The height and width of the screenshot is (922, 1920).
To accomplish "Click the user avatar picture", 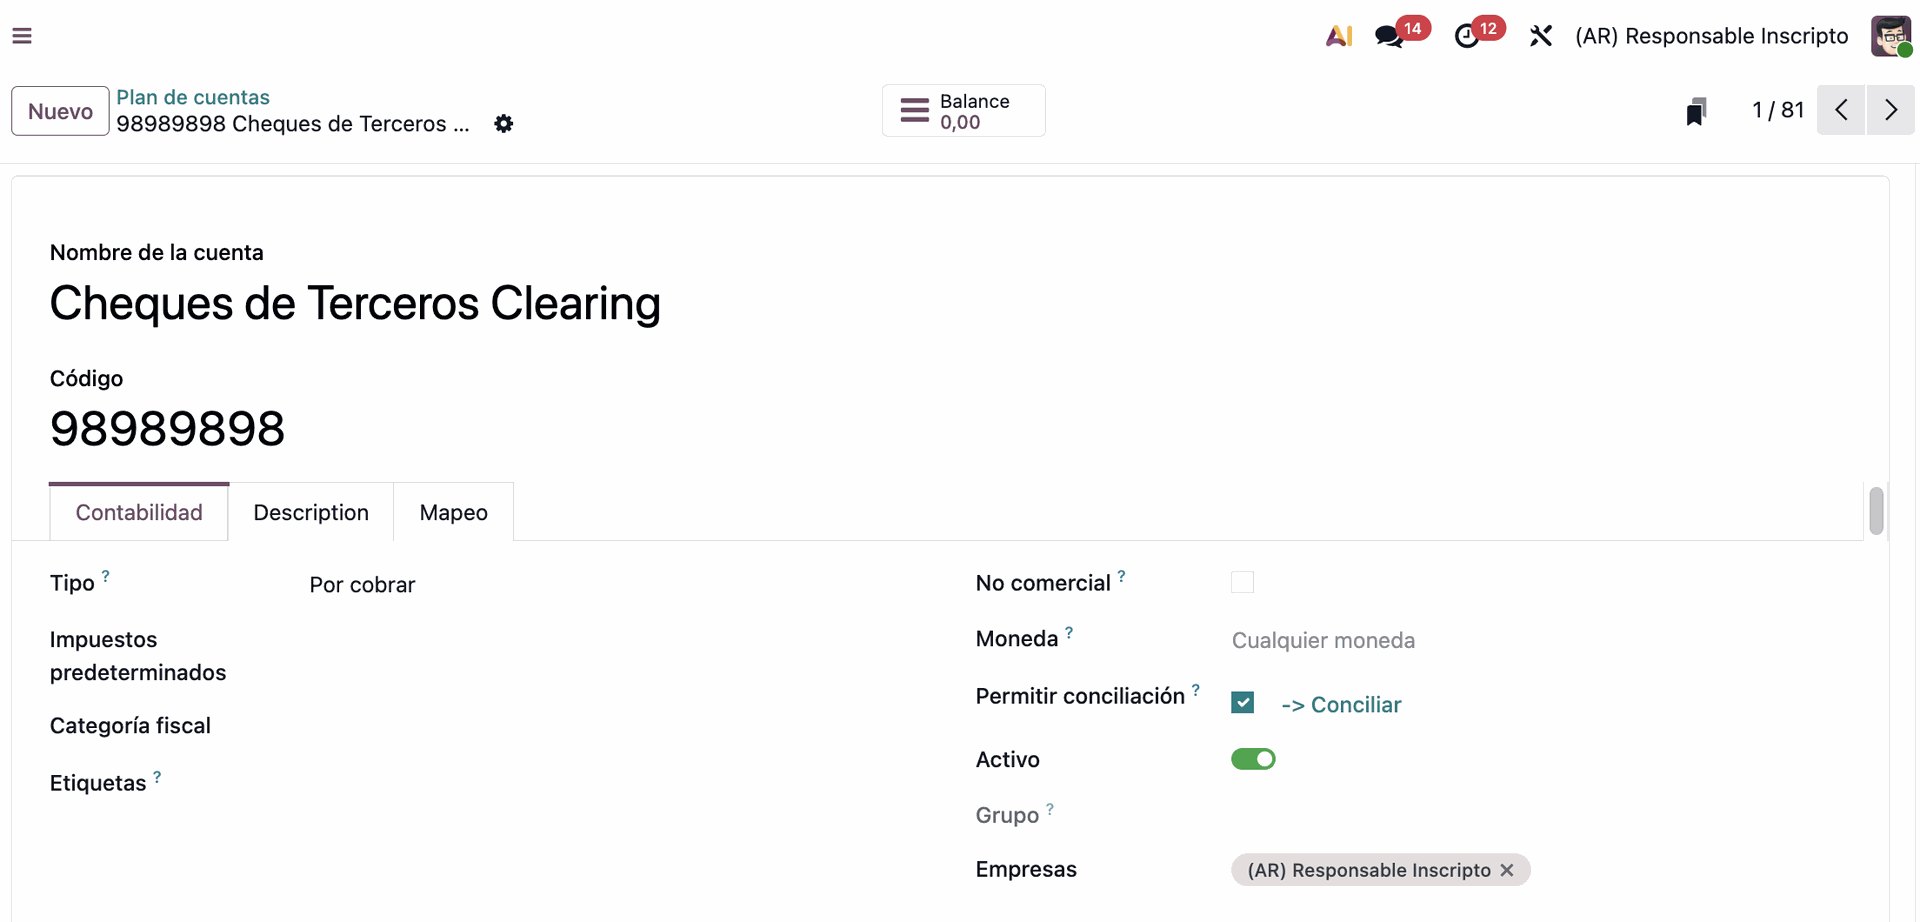I will [x=1890, y=36].
